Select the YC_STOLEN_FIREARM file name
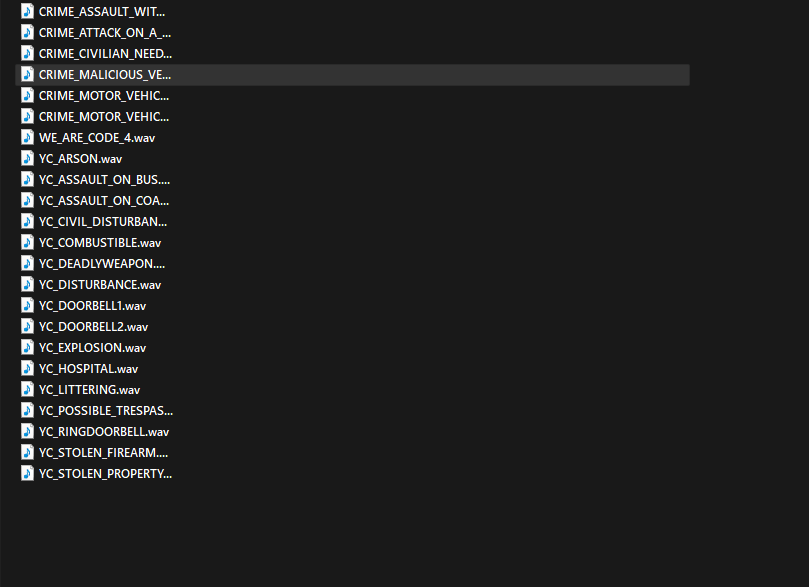The height and width of the screenshot is (587, 809). click(x=103, y=452)
